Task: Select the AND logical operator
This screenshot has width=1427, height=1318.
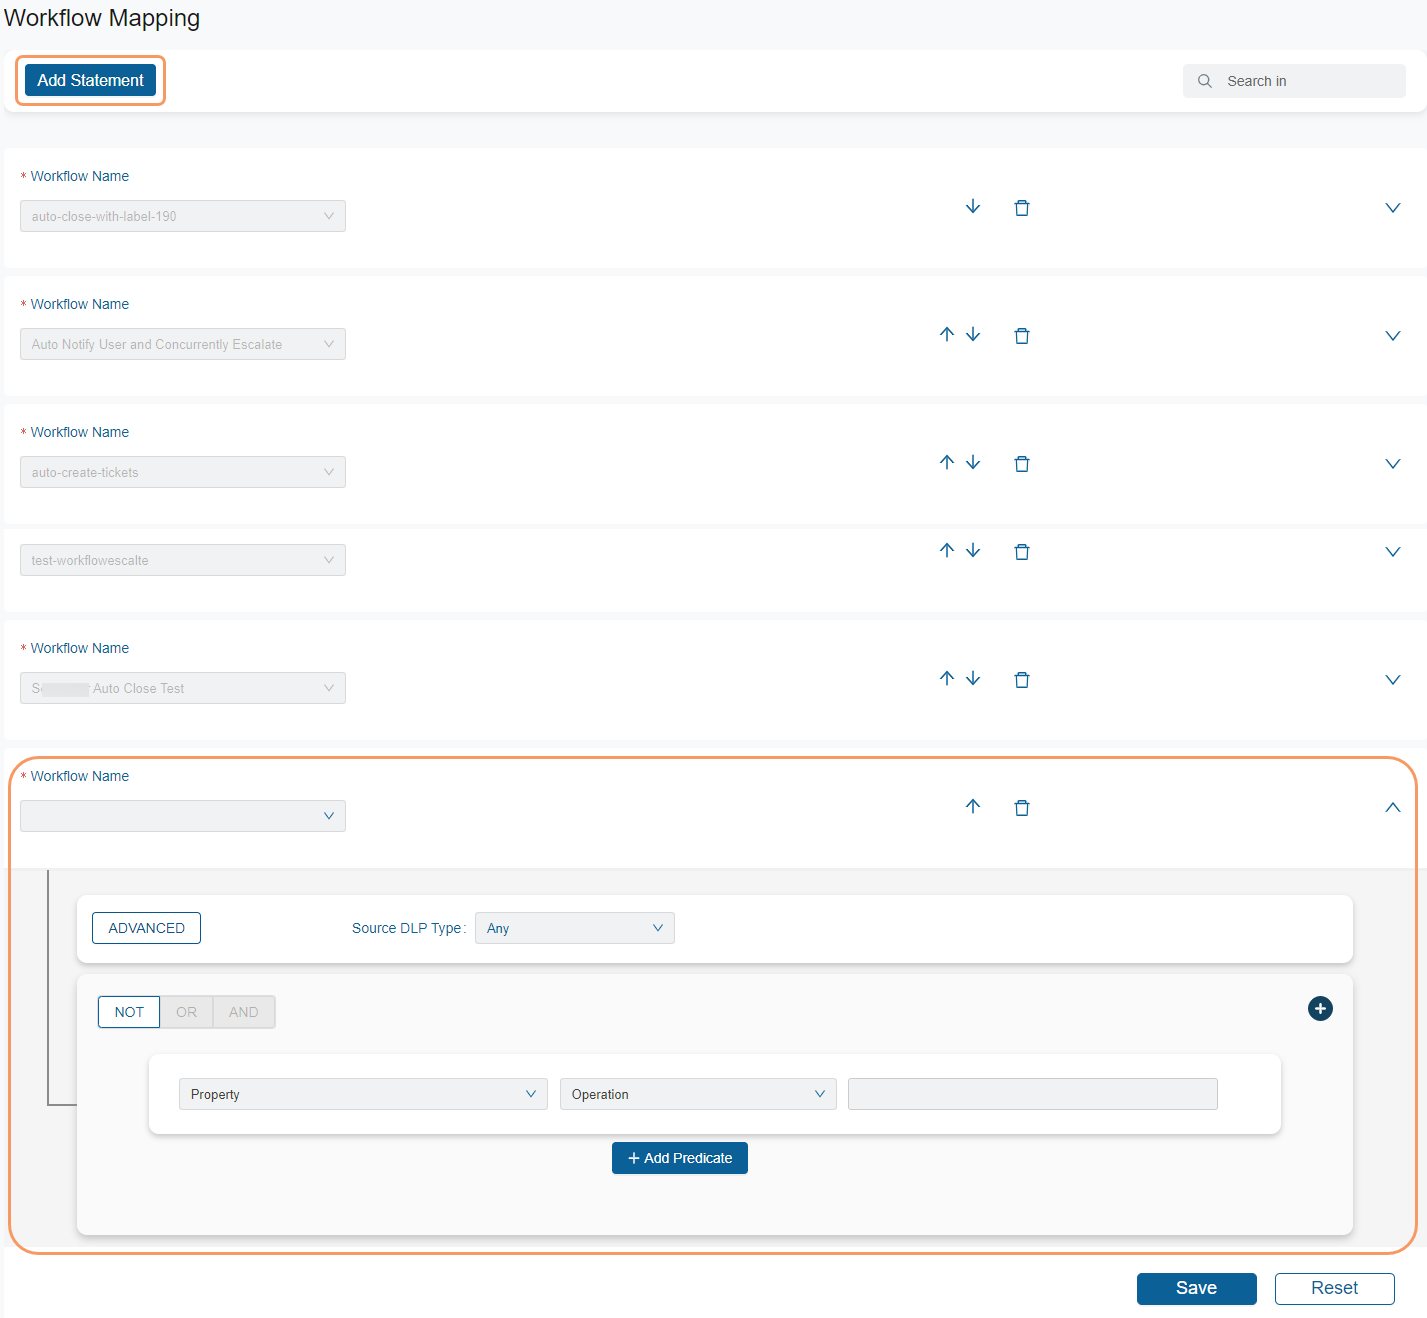Action: [243, 1012]
